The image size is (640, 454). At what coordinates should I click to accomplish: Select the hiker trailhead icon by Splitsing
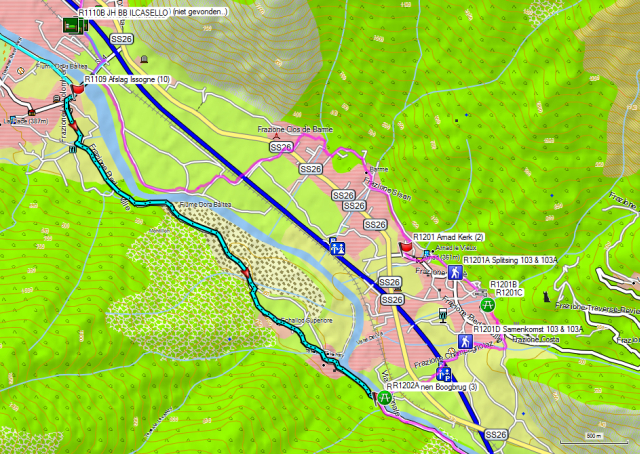453,271
